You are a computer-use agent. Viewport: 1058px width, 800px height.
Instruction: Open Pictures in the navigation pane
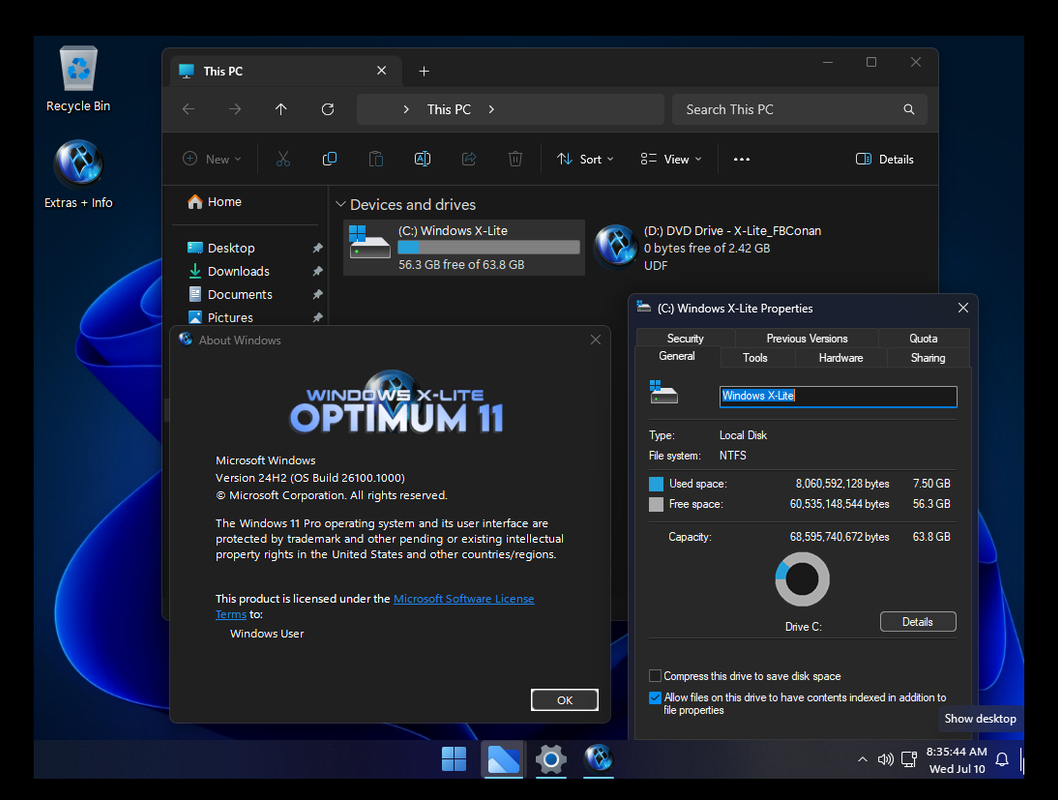pyautogui.click(x=221, y=318)
